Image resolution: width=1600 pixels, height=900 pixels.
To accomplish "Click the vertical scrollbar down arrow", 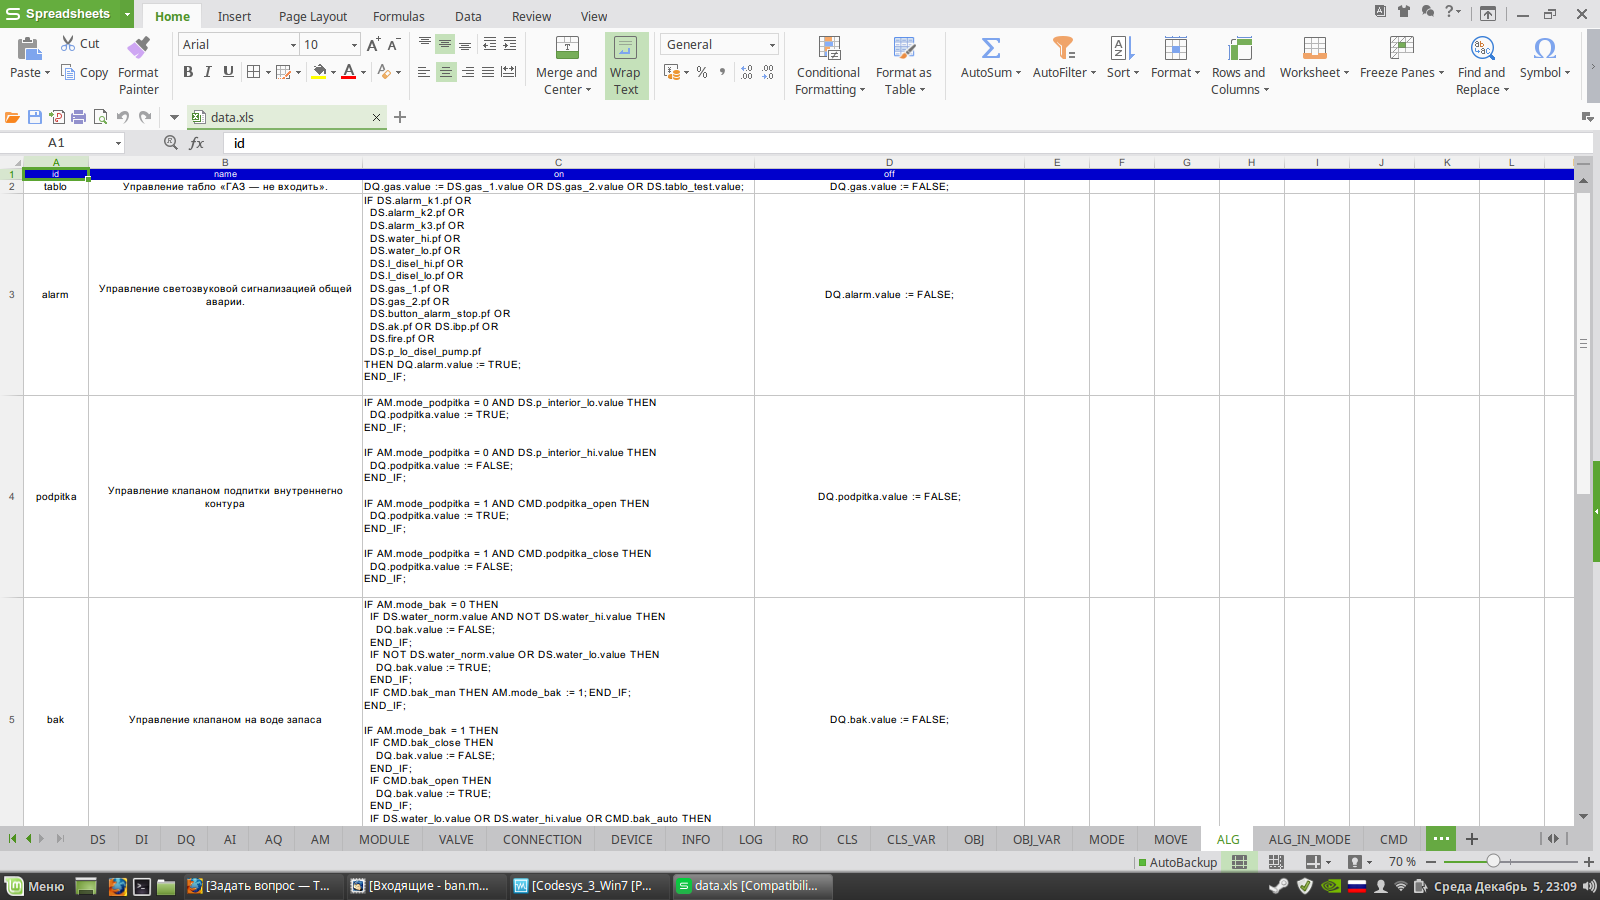I will (x=1583, y=817).
